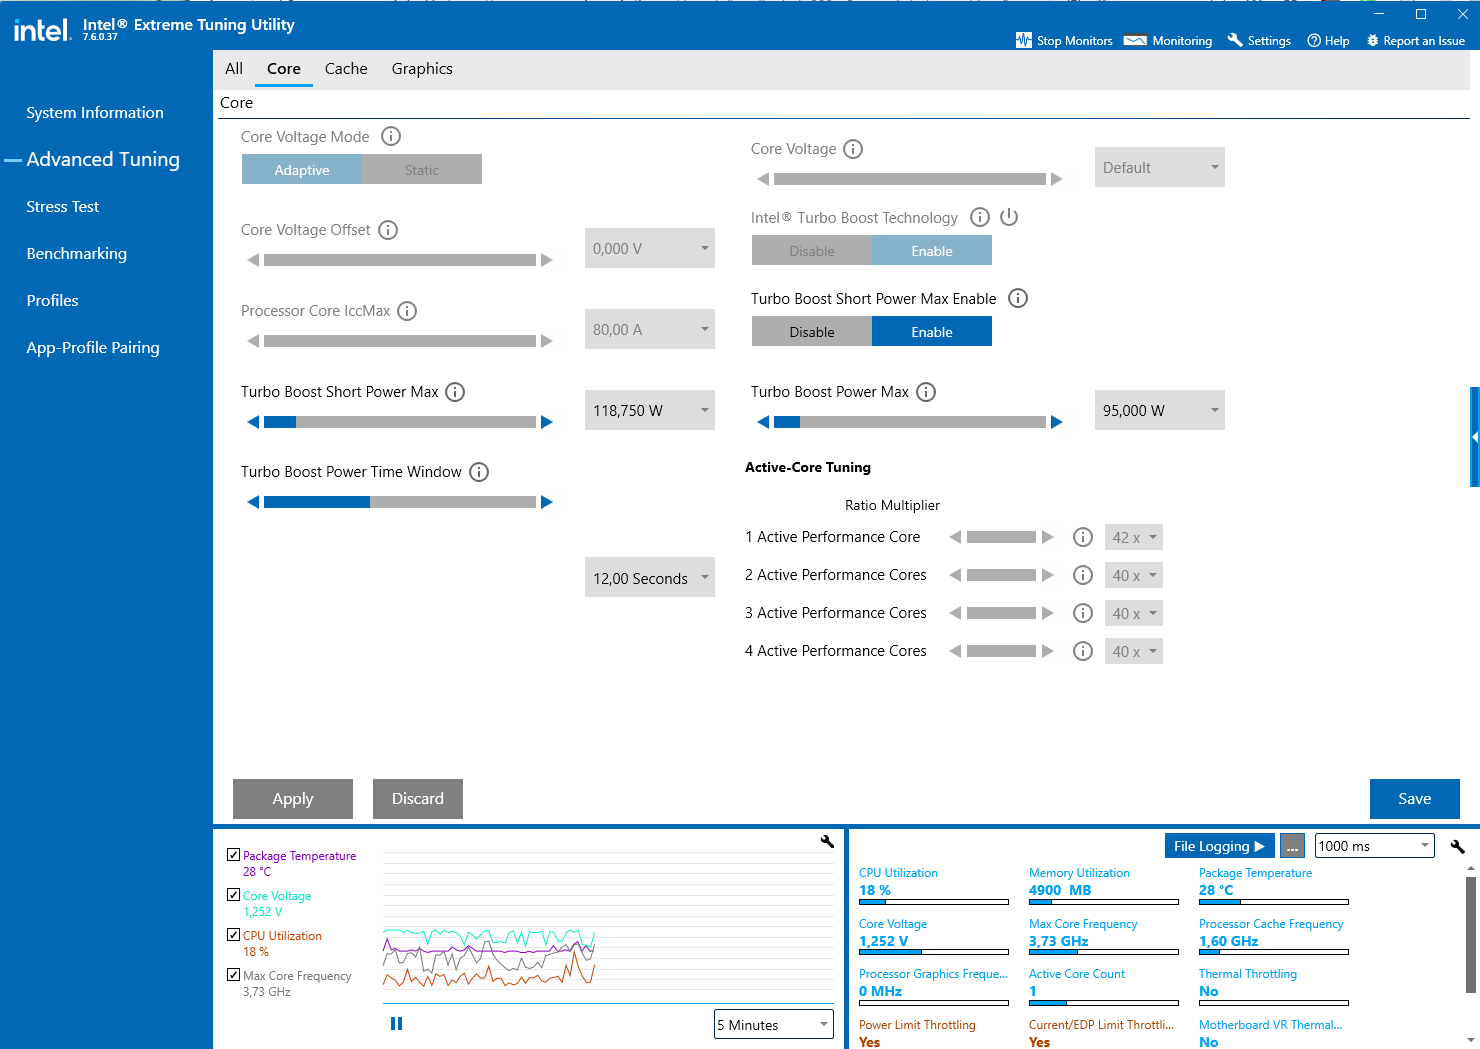The width and height of the screenshot is (1480, 1049).
Task: Click the blue Save button
Action: point(1415,799)
